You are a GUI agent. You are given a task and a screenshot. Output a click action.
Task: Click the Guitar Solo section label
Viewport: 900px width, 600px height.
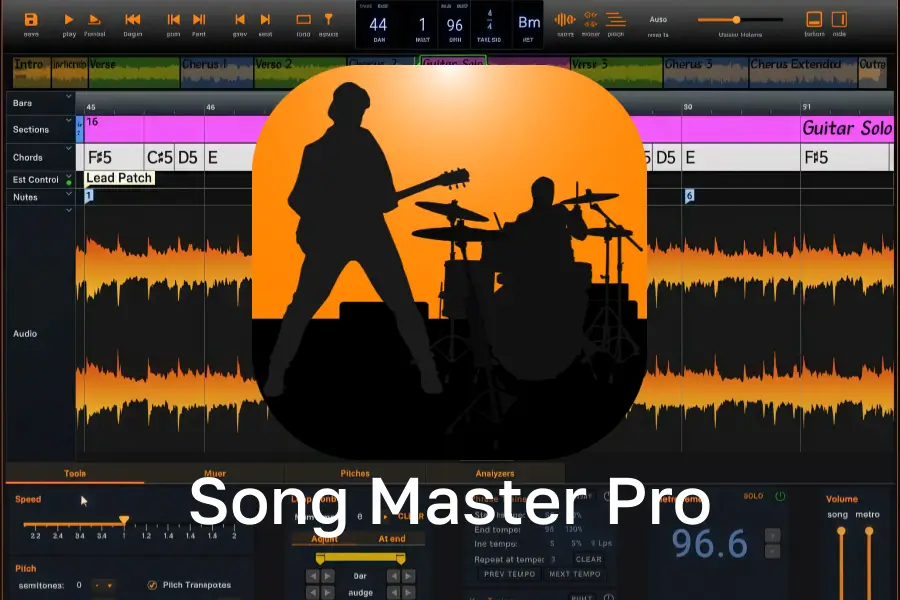tap(847, 128)
